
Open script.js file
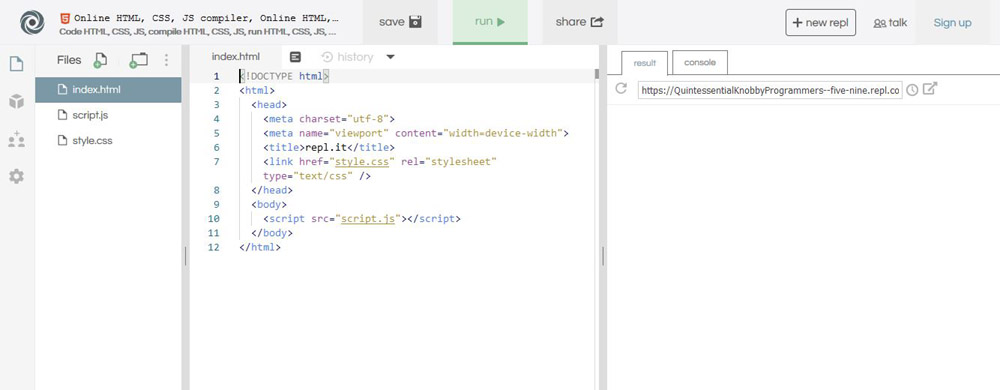click(108, 115)
